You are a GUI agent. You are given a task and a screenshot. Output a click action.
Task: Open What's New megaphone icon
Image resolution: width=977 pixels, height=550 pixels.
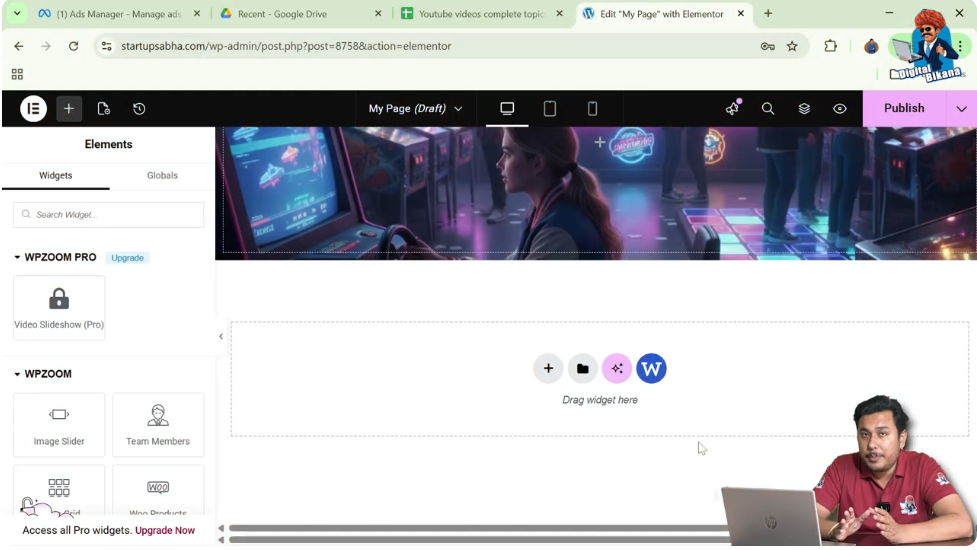[732, 108]
